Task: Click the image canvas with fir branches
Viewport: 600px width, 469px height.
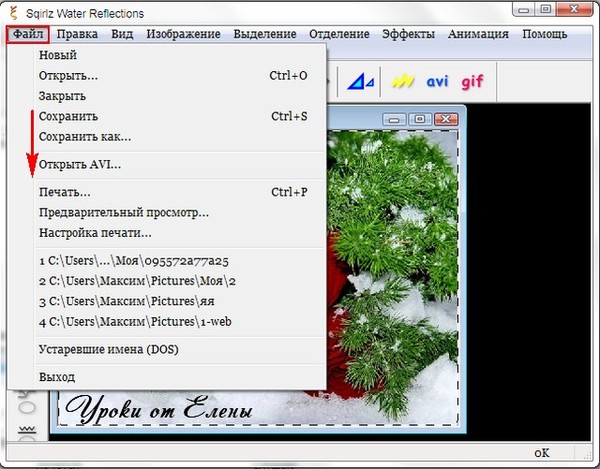Action: (x=392, y=277)
